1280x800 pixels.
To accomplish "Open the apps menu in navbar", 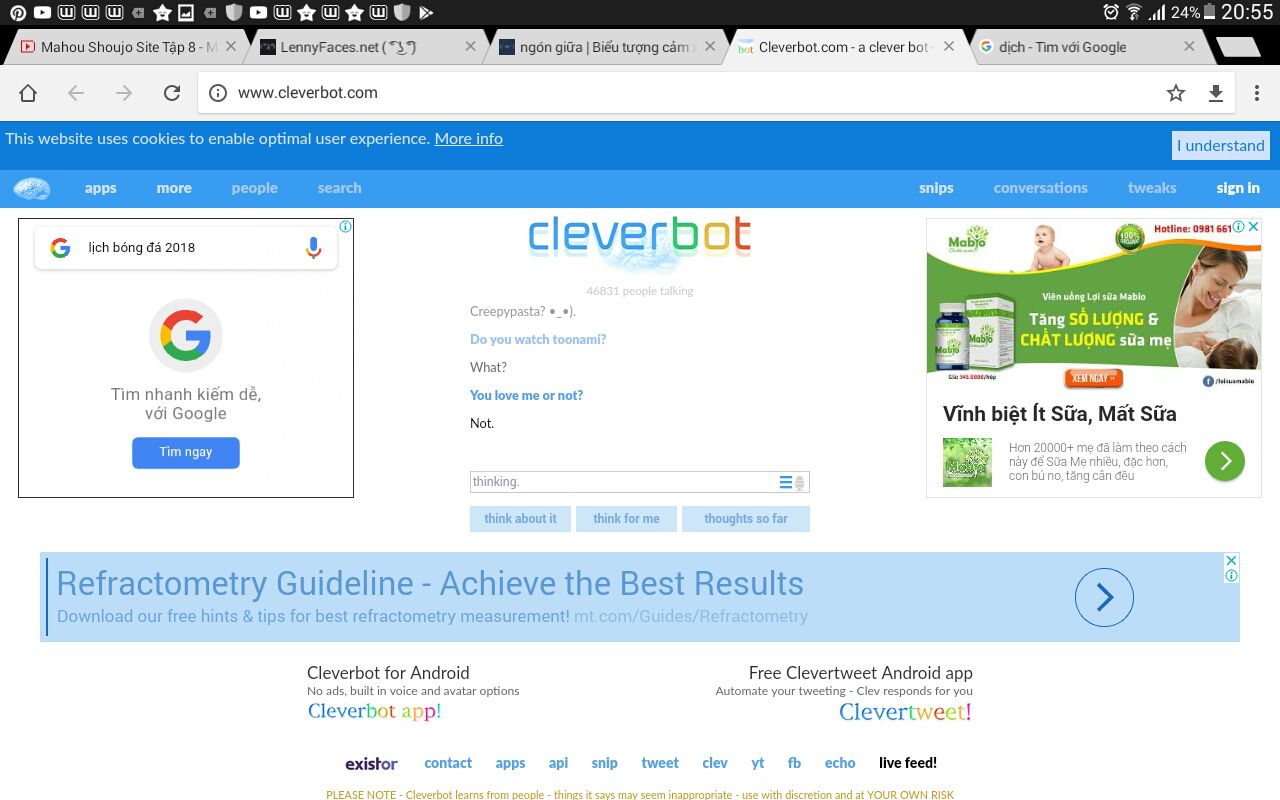I will click(x=101, y=188).
